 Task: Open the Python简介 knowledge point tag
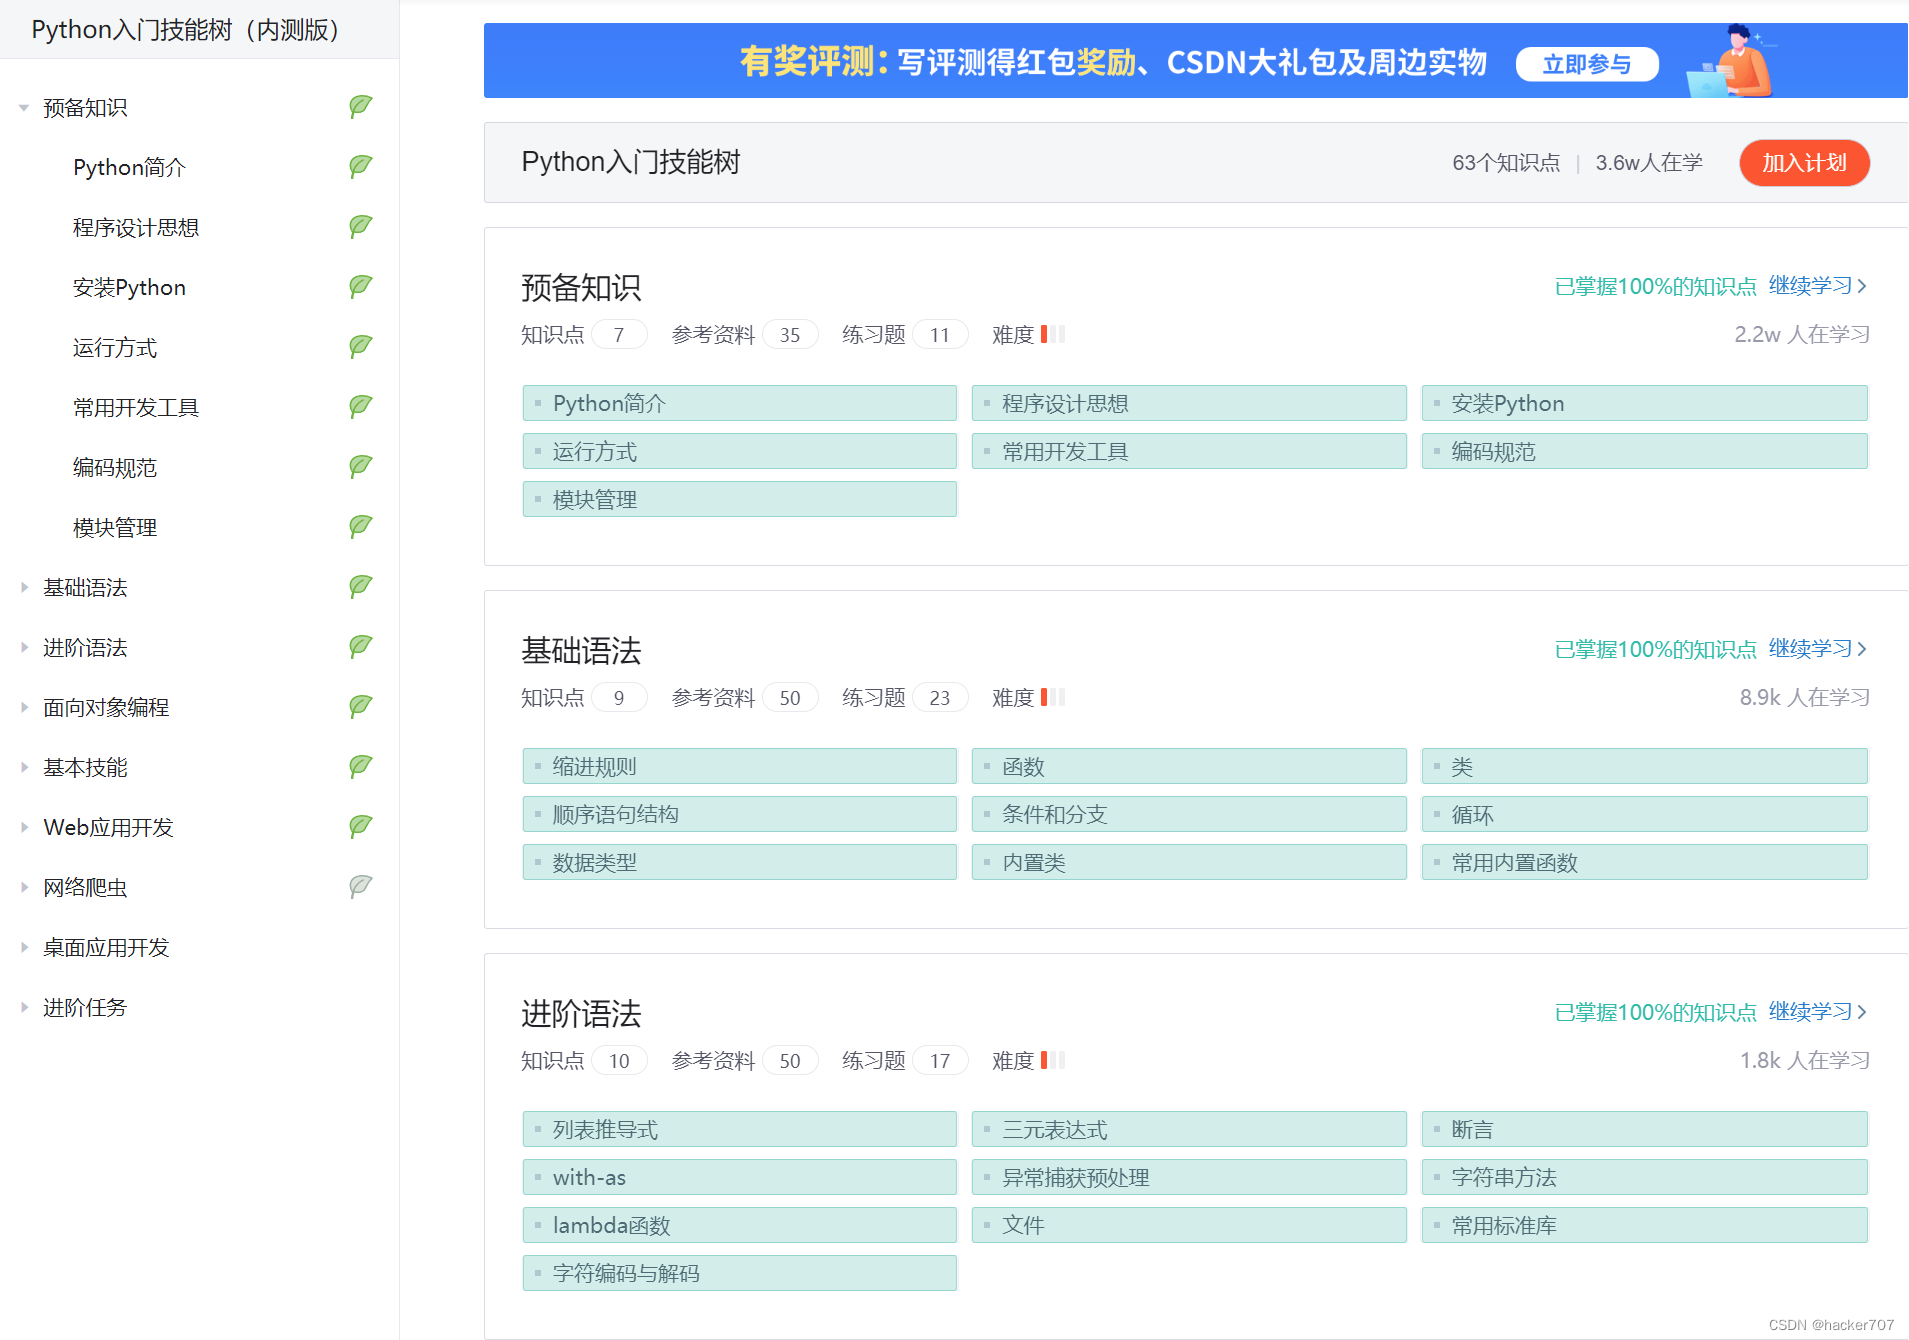[739, 403]
